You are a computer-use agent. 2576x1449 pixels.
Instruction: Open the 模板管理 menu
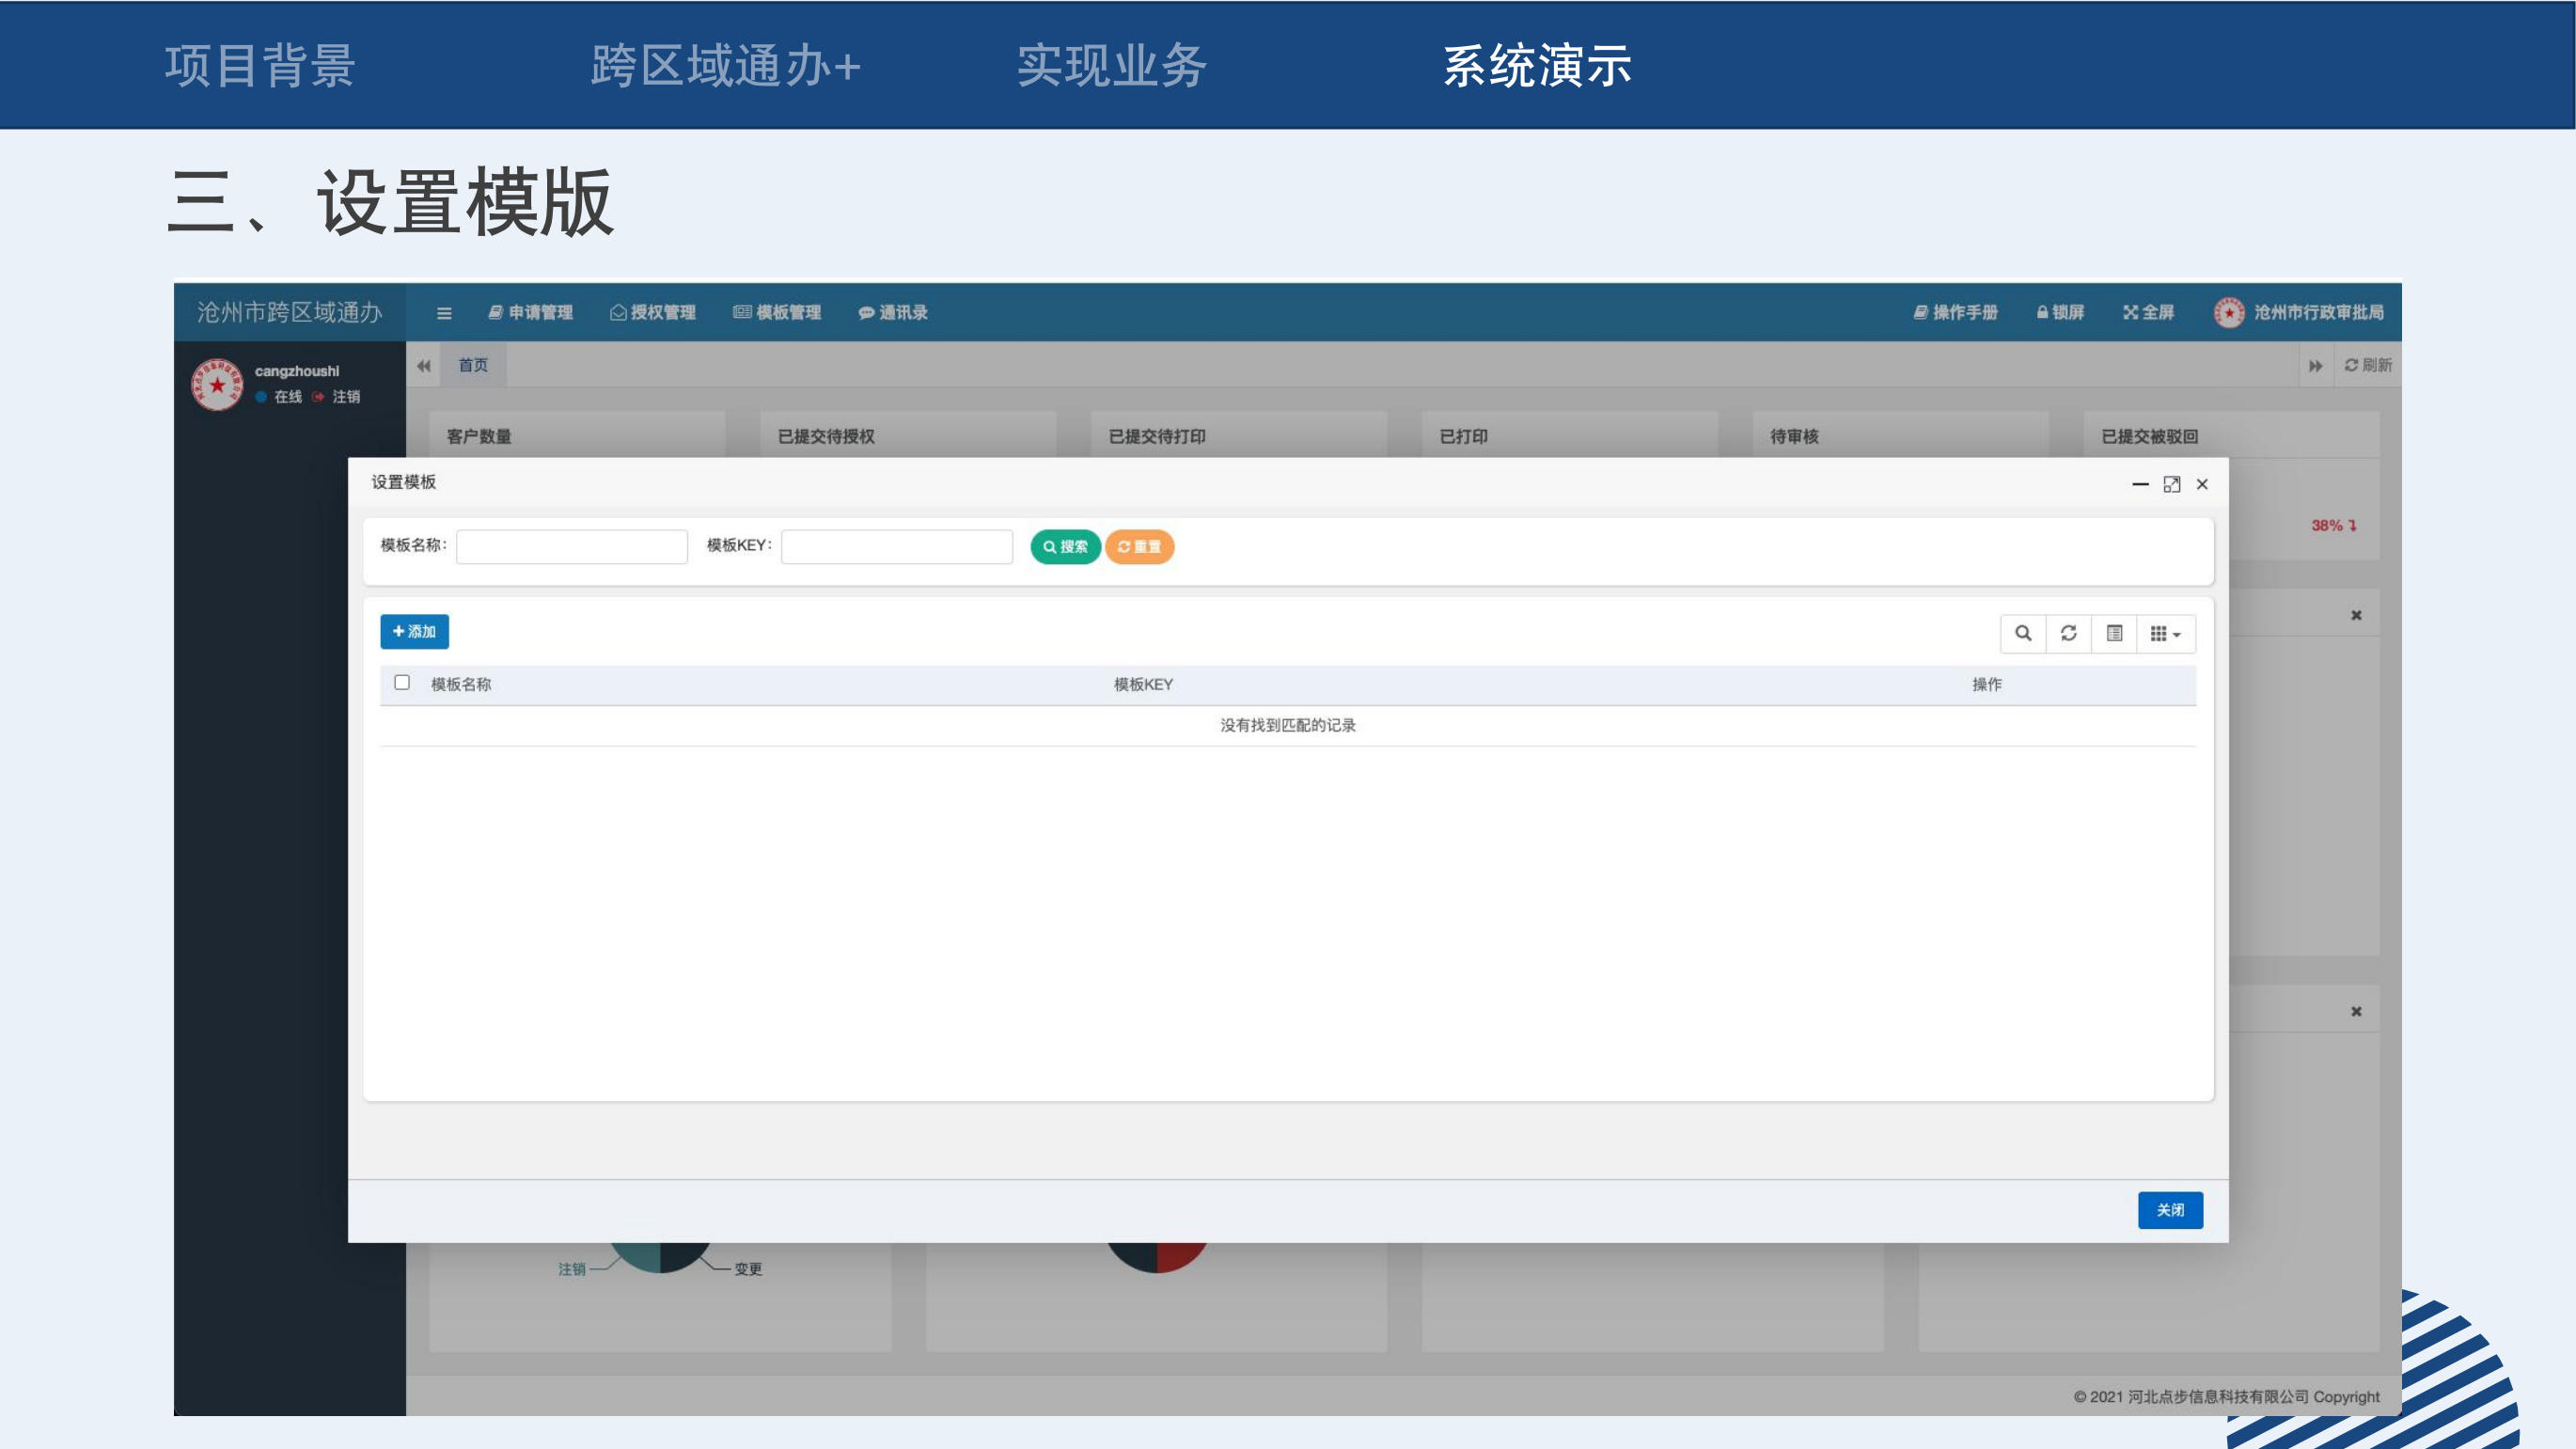pyautogui.click(x=777, y=312)
